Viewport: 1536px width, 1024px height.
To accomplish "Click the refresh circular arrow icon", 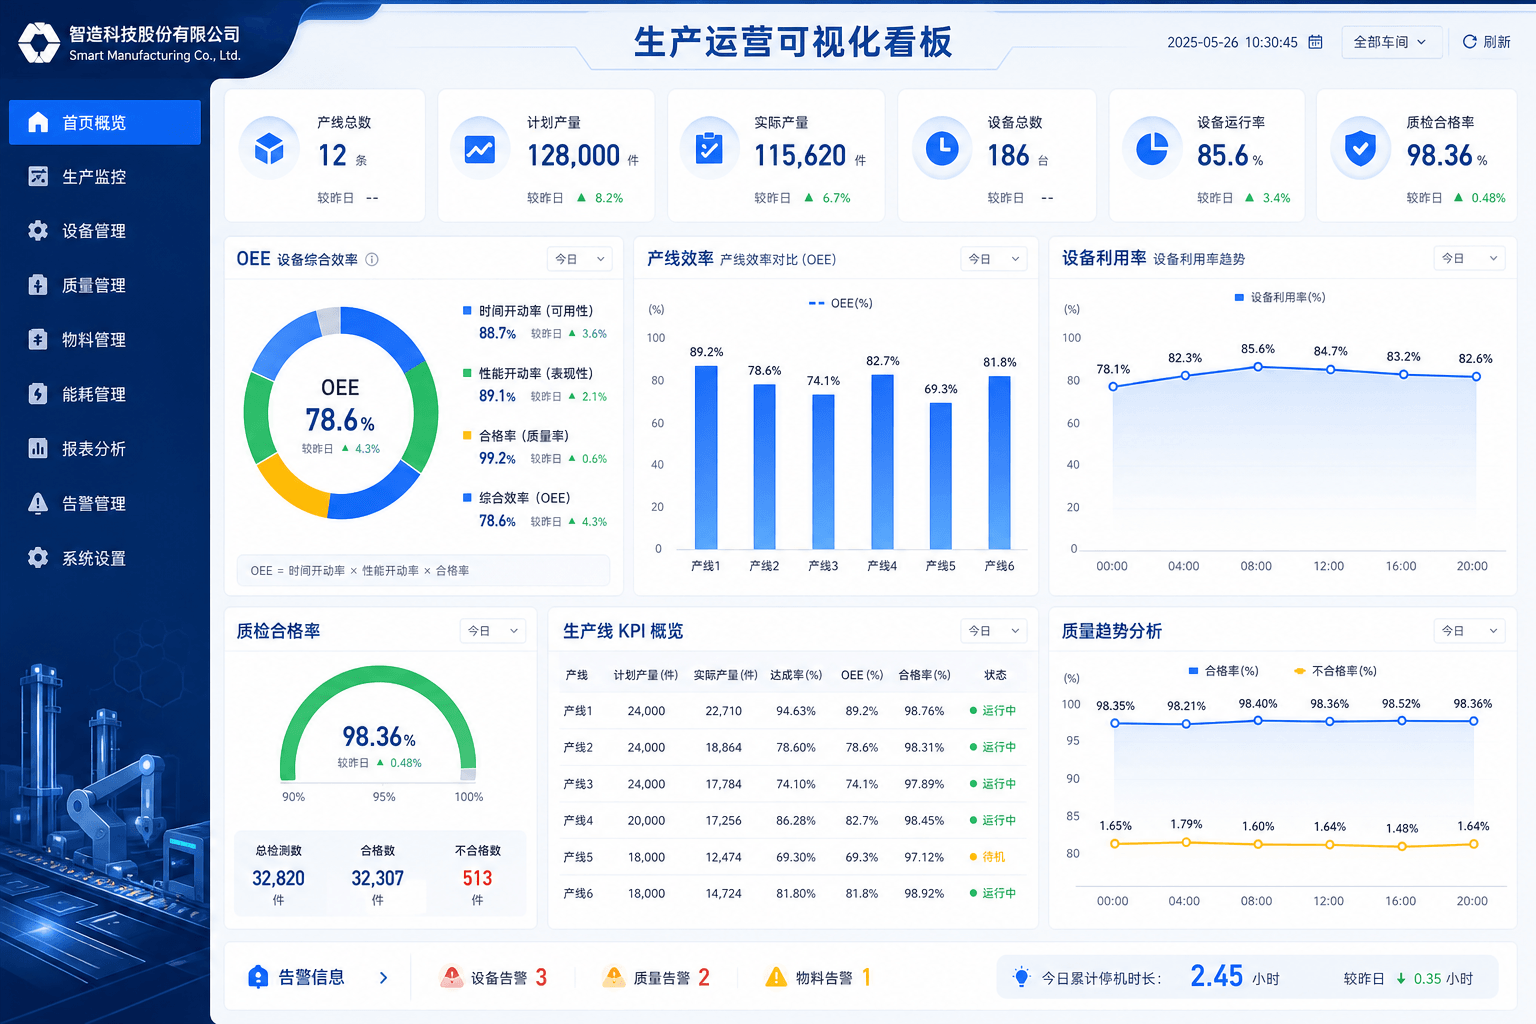I will point(1469,42).
